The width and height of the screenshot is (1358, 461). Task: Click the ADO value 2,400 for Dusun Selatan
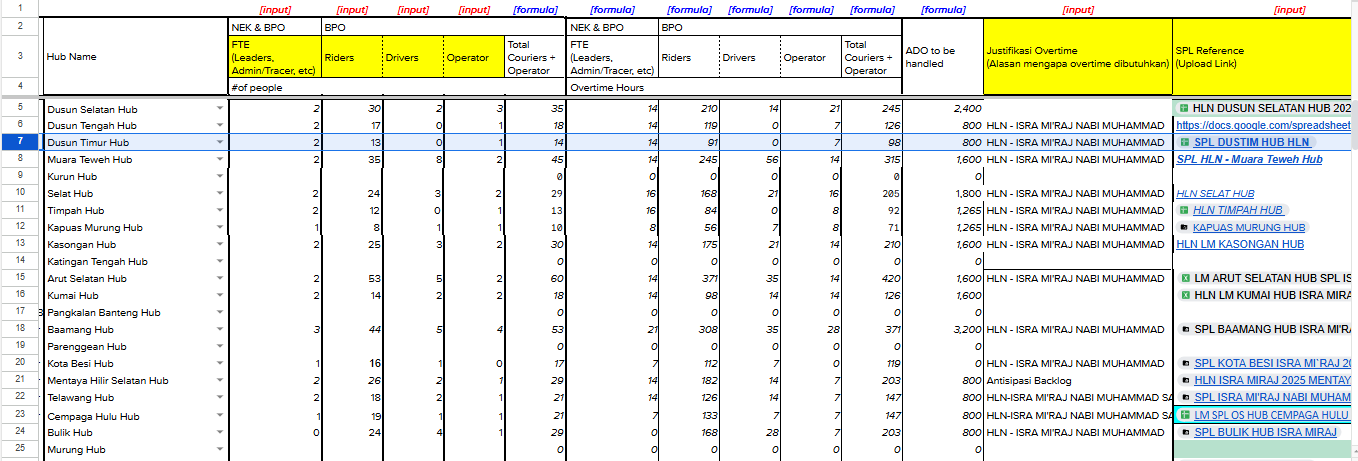point(943,108)
